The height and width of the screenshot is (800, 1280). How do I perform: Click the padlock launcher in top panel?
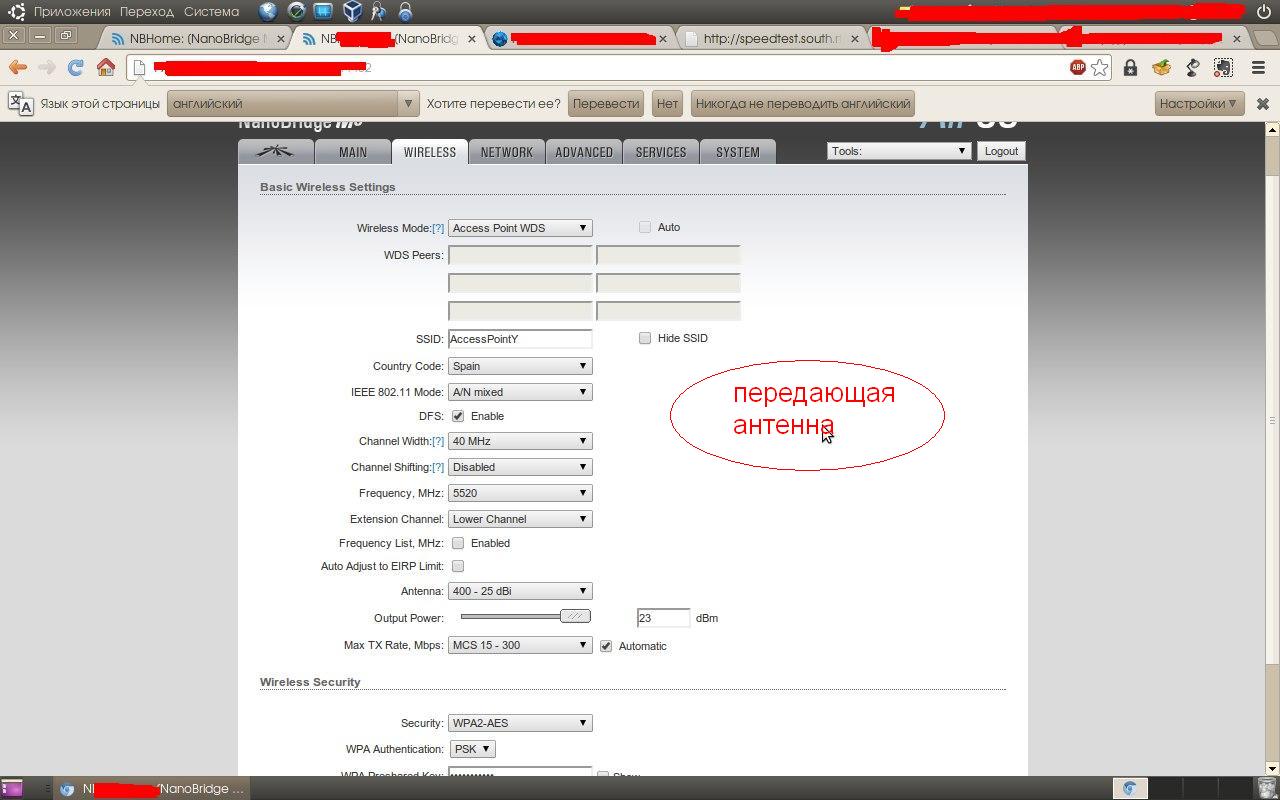click(405, 12)
